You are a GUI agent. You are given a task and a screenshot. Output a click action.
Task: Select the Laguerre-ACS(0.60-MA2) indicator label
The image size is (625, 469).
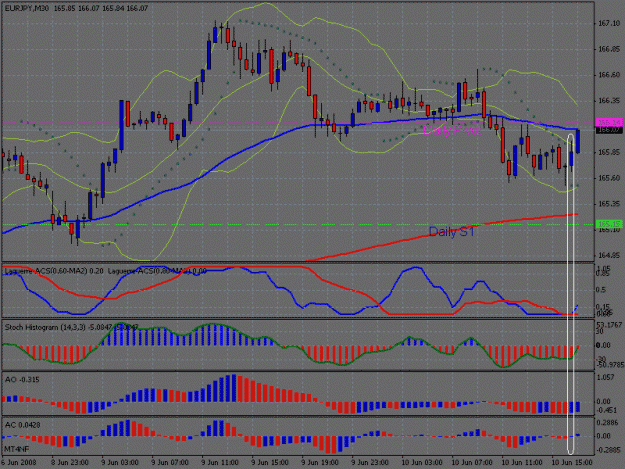54,271
